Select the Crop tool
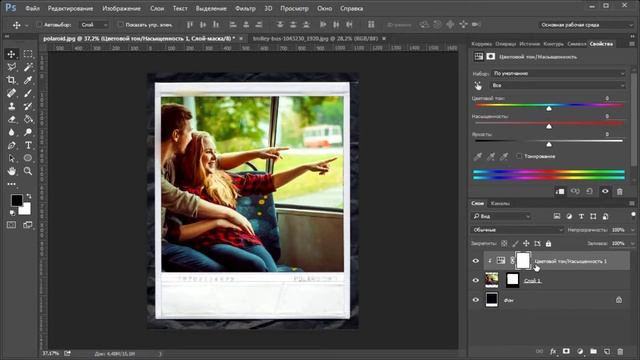 11,80
